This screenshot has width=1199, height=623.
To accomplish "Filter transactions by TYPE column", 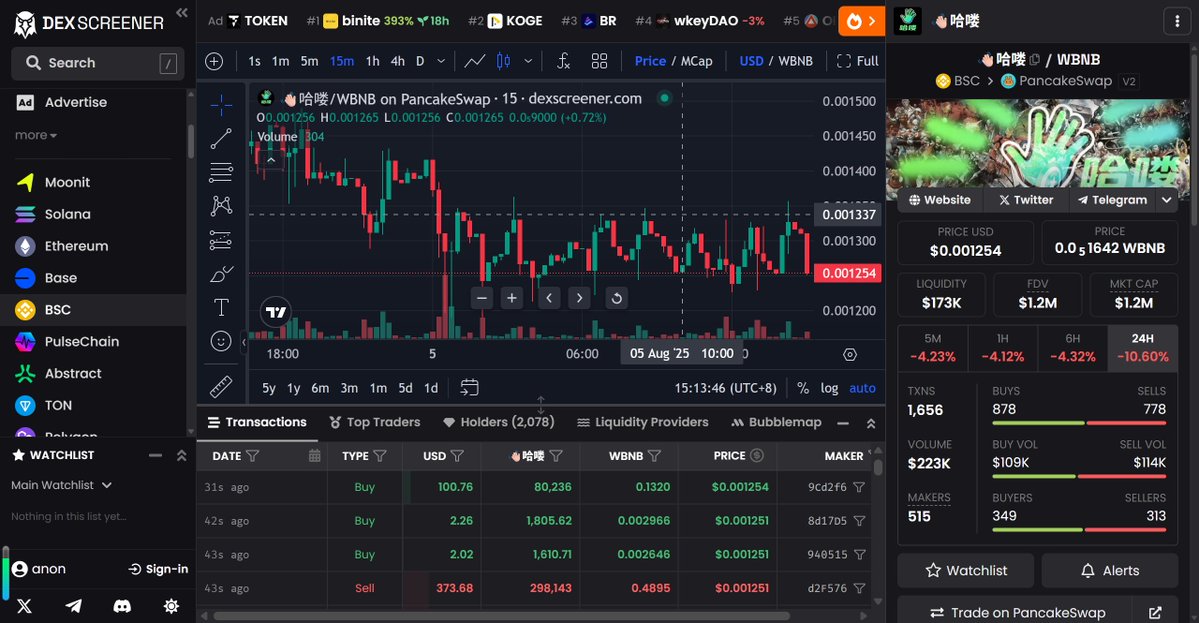I will 380,456.
